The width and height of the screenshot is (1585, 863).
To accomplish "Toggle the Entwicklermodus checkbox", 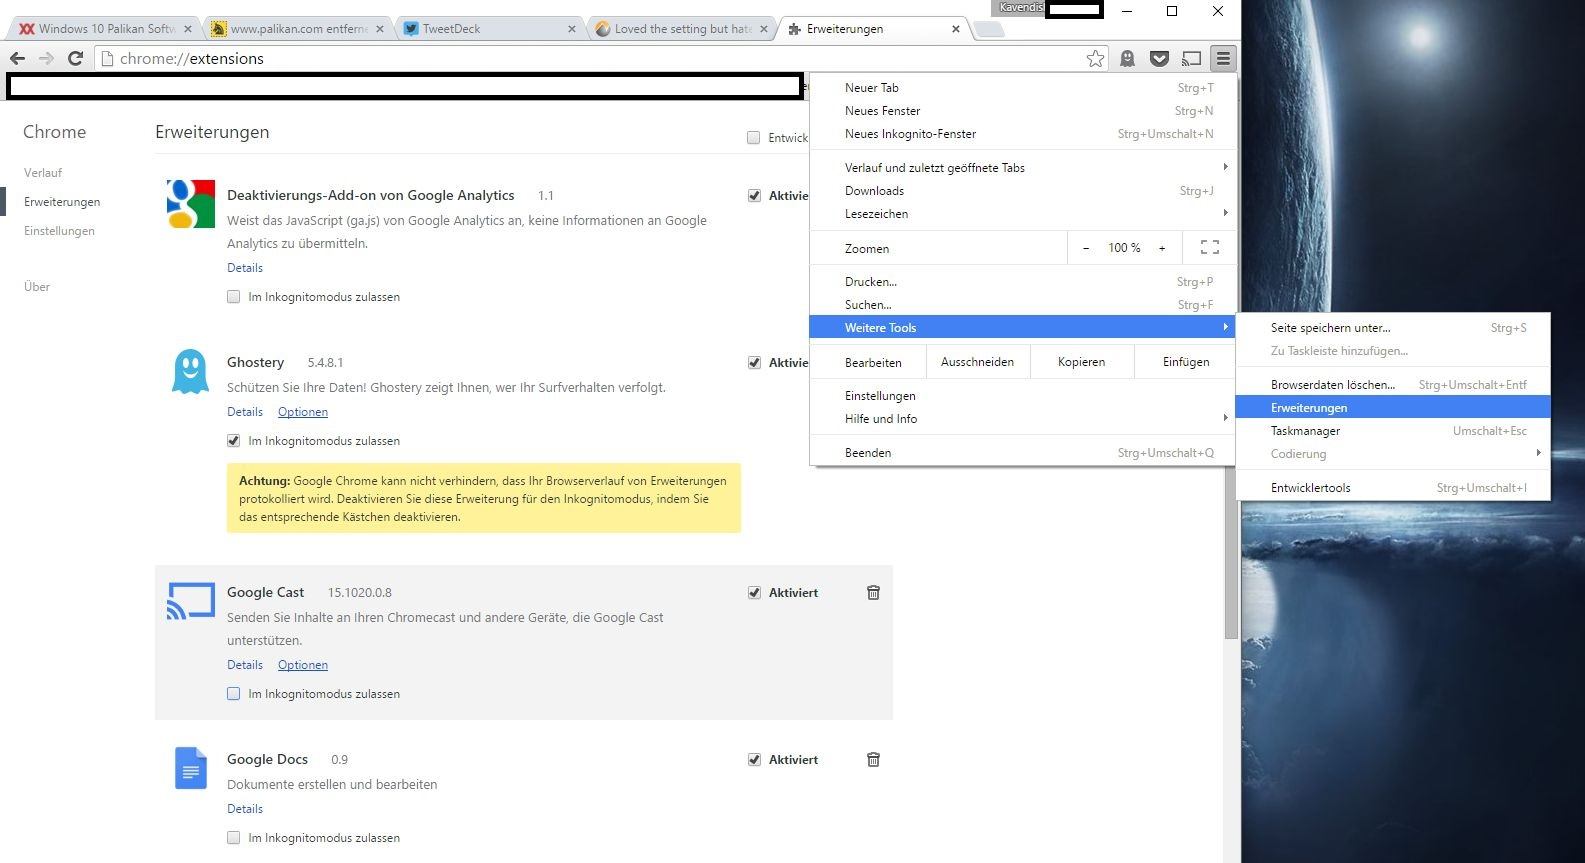I will click(x=753, y=138).
